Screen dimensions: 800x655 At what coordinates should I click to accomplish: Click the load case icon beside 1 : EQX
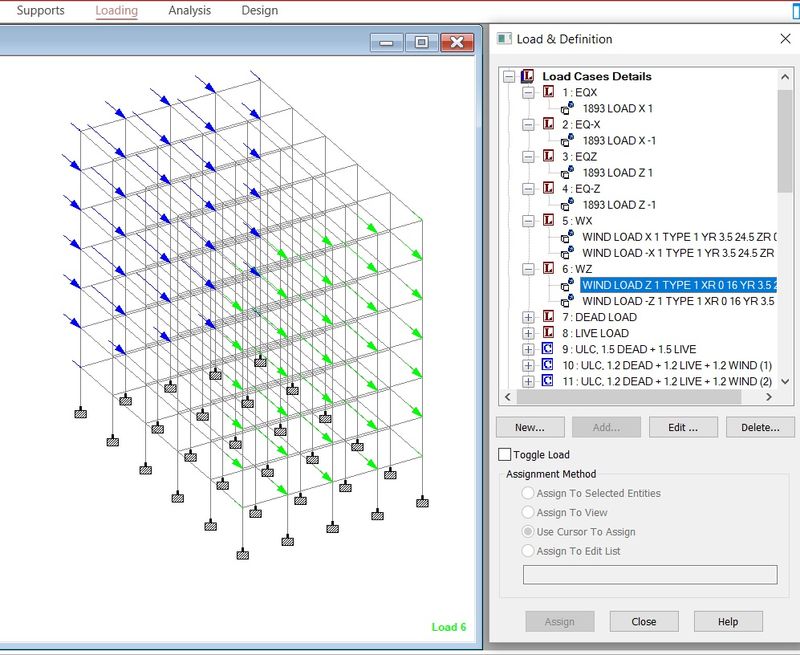point(548,92)
